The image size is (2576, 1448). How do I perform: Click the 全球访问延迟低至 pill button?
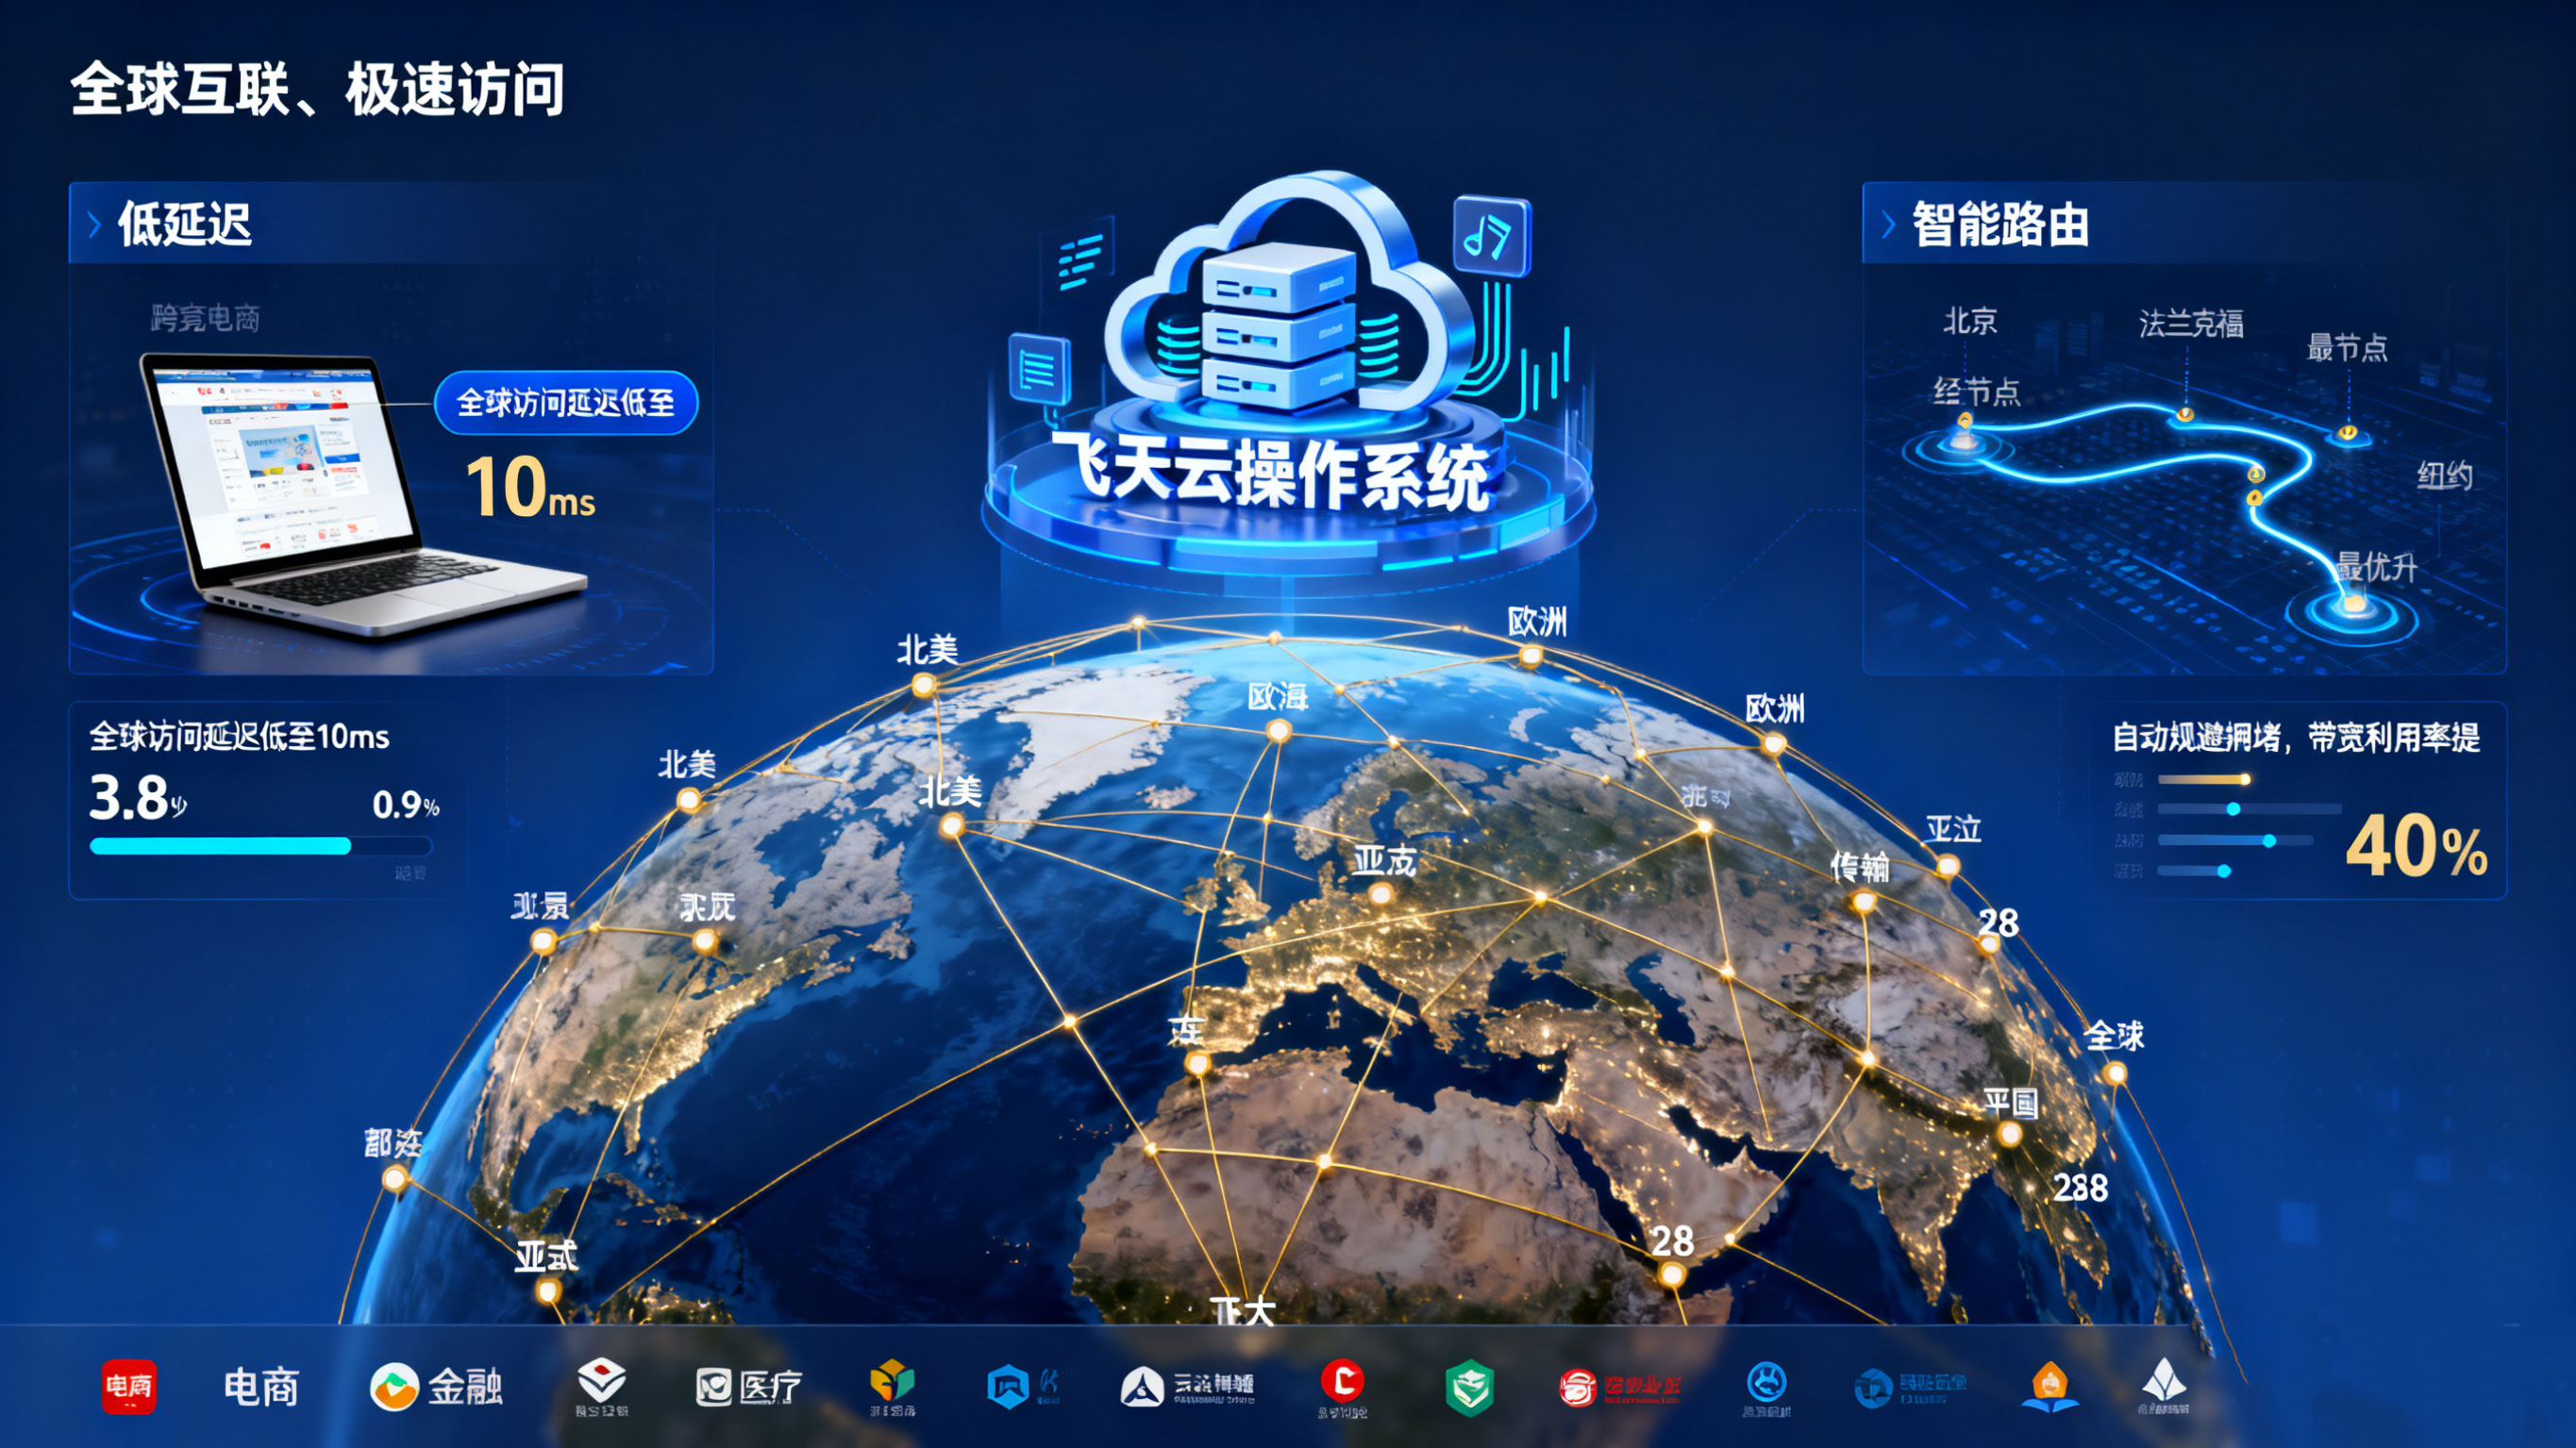pos(566,403)
